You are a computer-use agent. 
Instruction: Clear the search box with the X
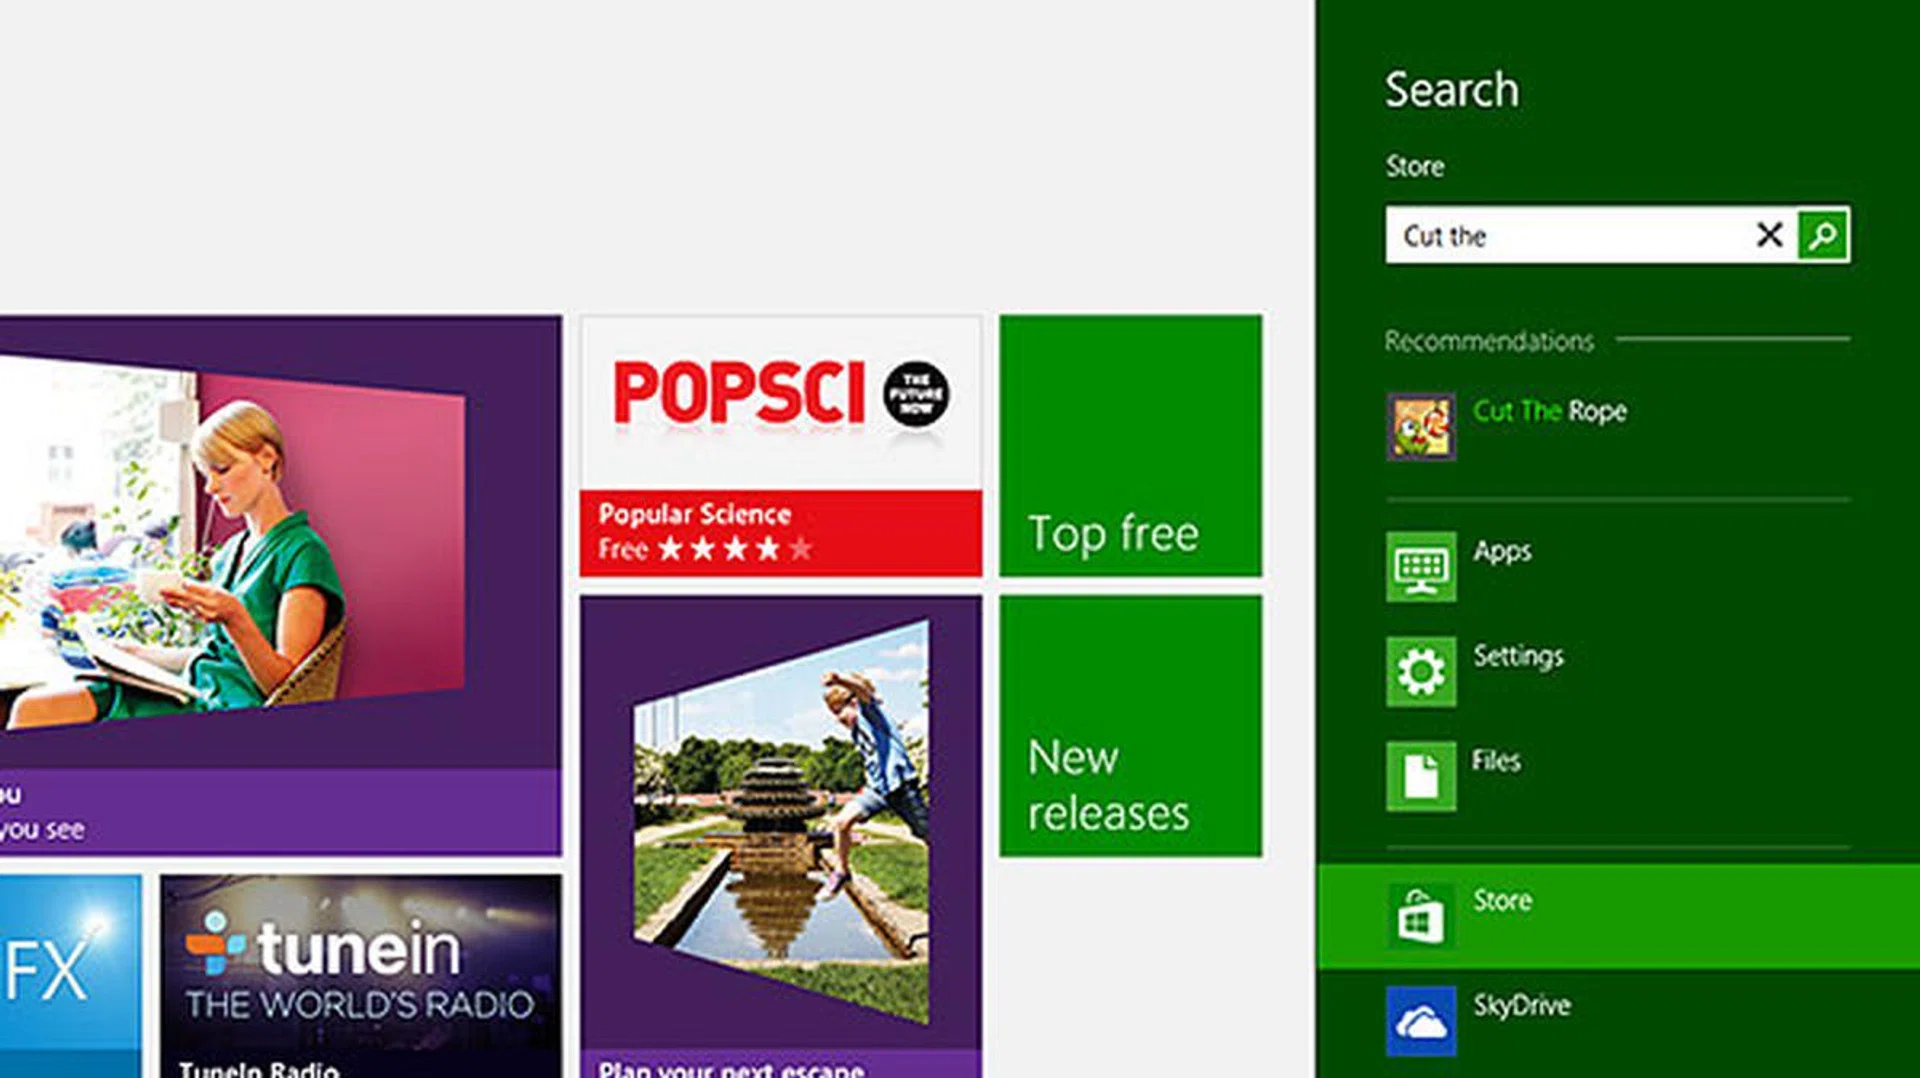1769,235
